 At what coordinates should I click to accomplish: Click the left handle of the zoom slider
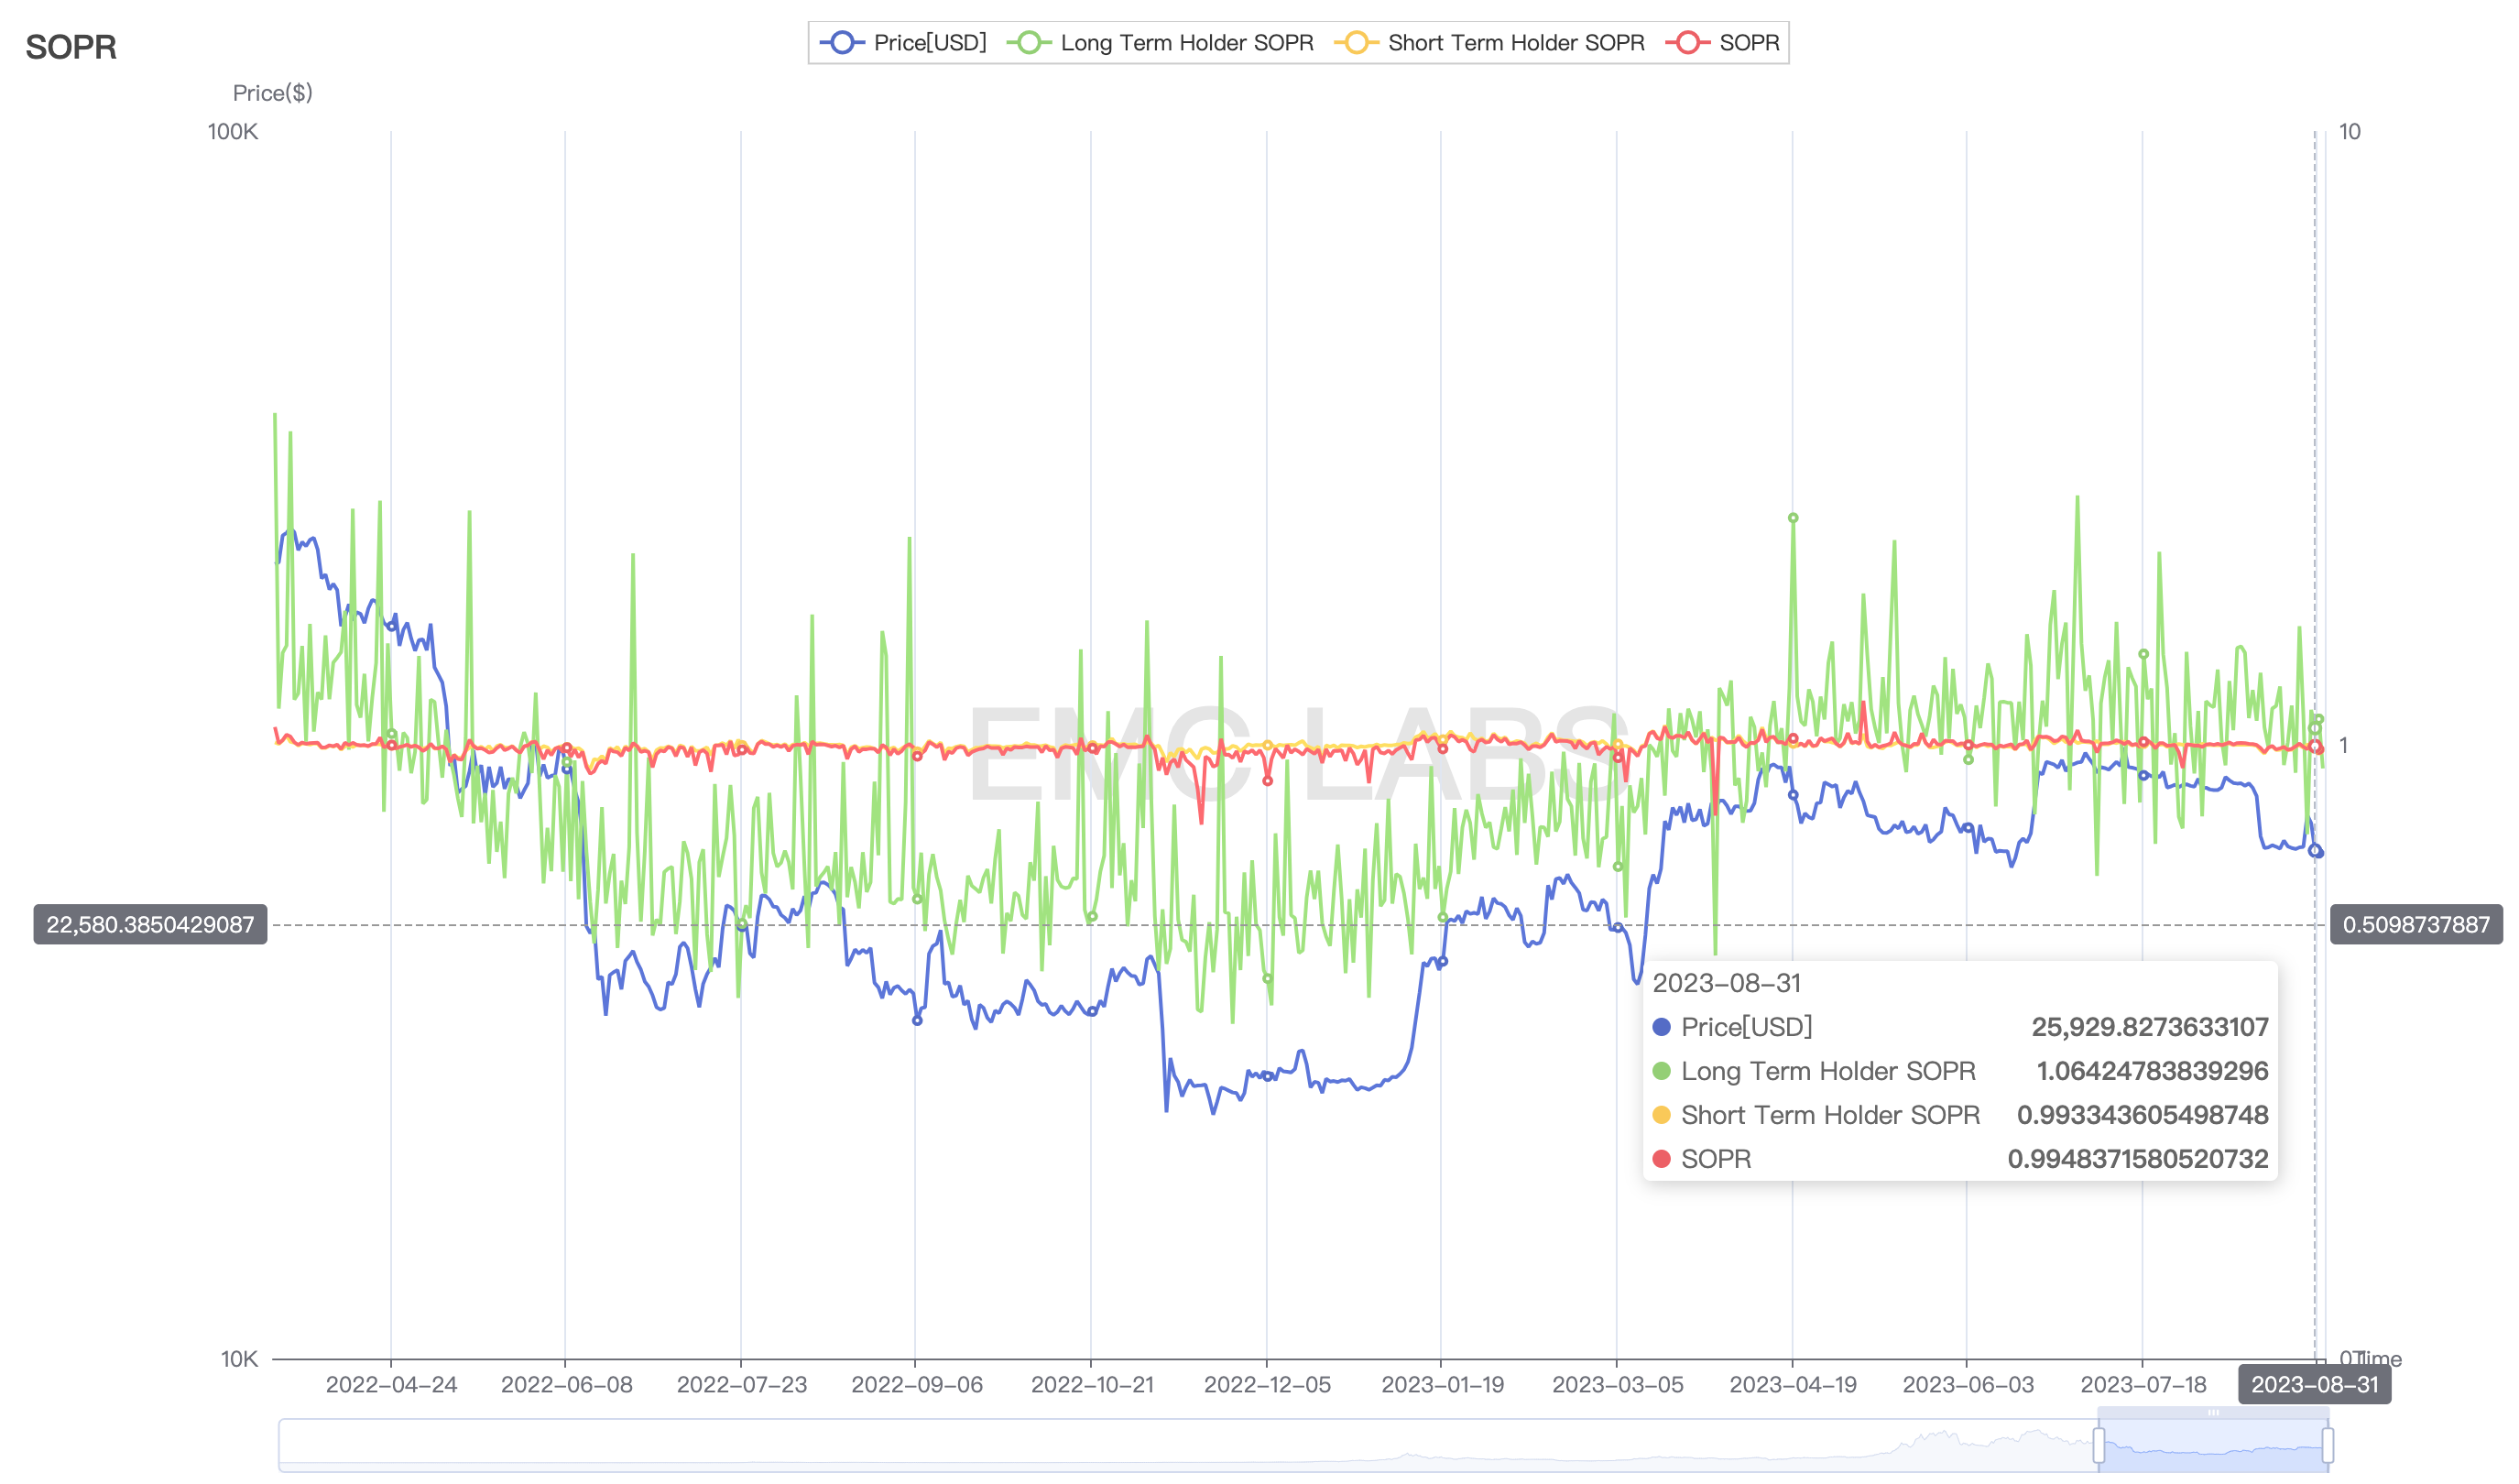2098,1445
